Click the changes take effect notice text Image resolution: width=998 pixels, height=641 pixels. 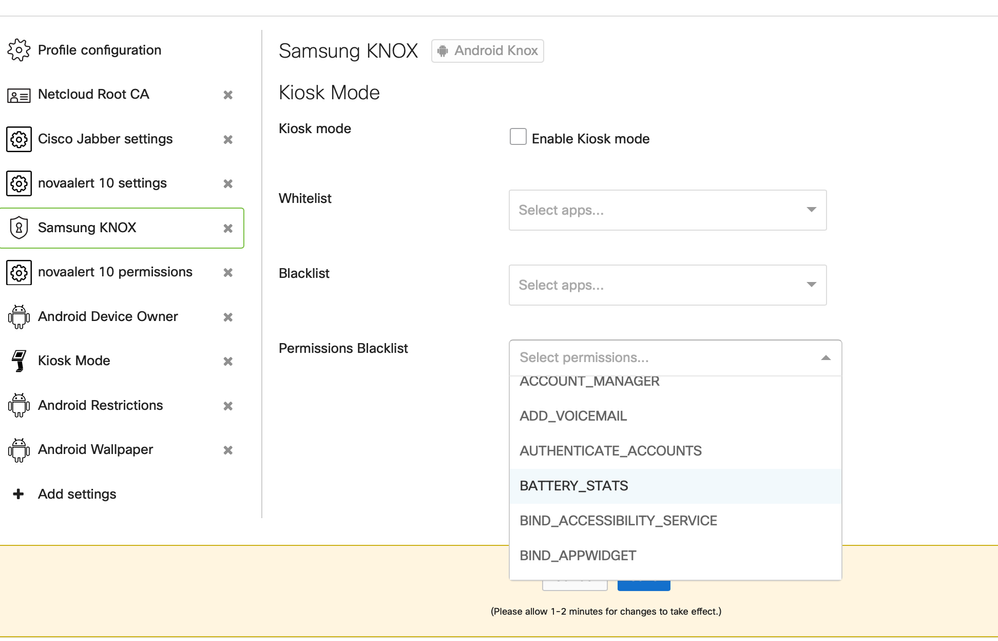tap(606, 612)
